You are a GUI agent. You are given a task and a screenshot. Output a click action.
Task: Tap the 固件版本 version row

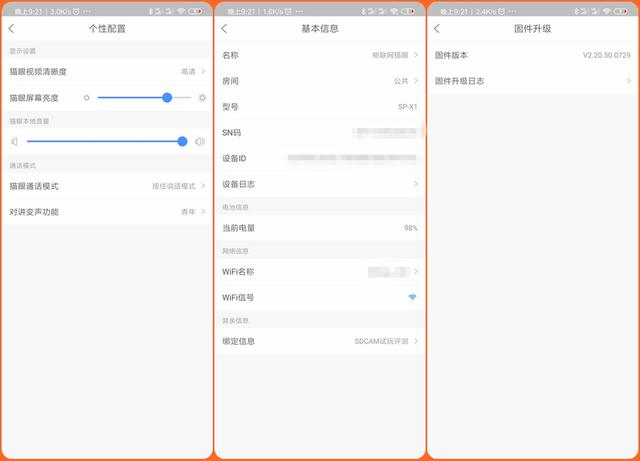531,55
